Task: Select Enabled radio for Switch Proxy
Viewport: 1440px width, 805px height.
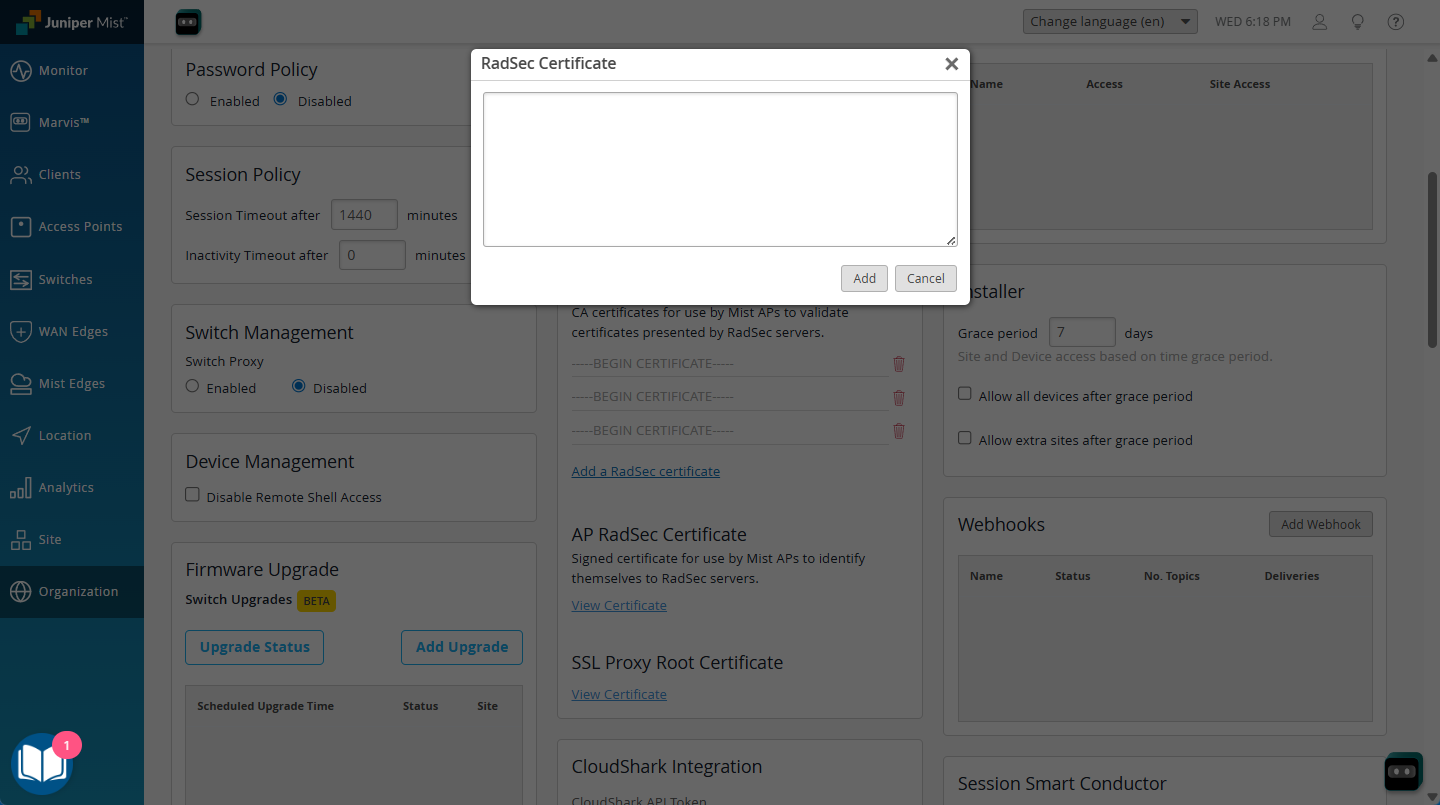Action: 193,386
